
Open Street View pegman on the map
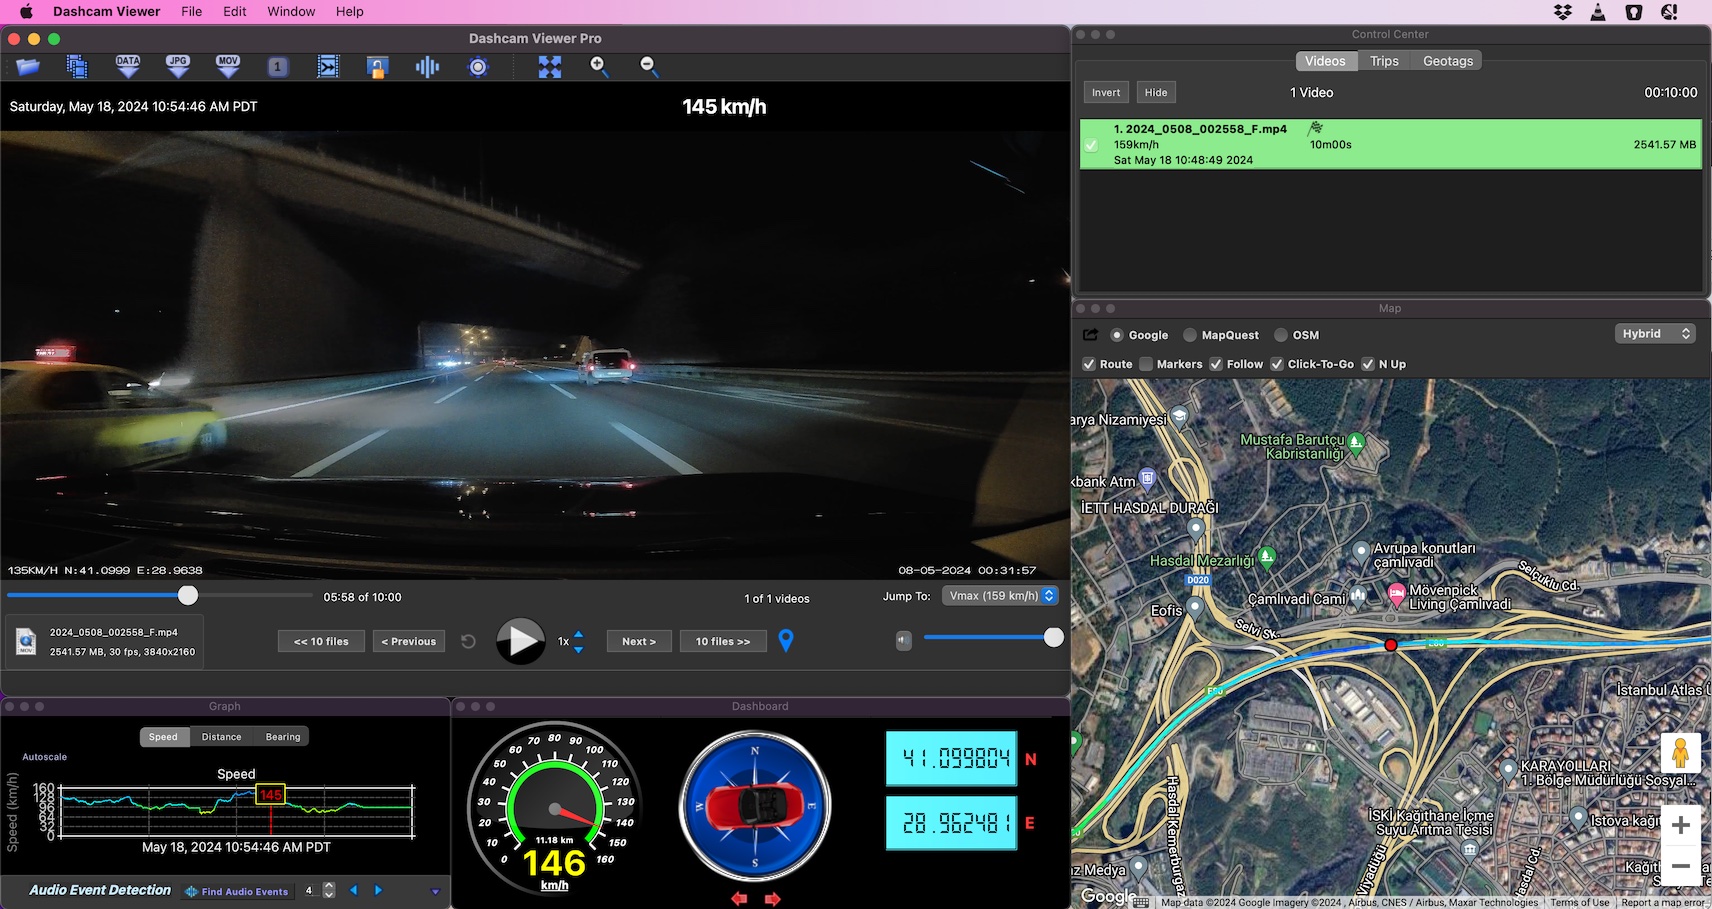coord(1680,752)
